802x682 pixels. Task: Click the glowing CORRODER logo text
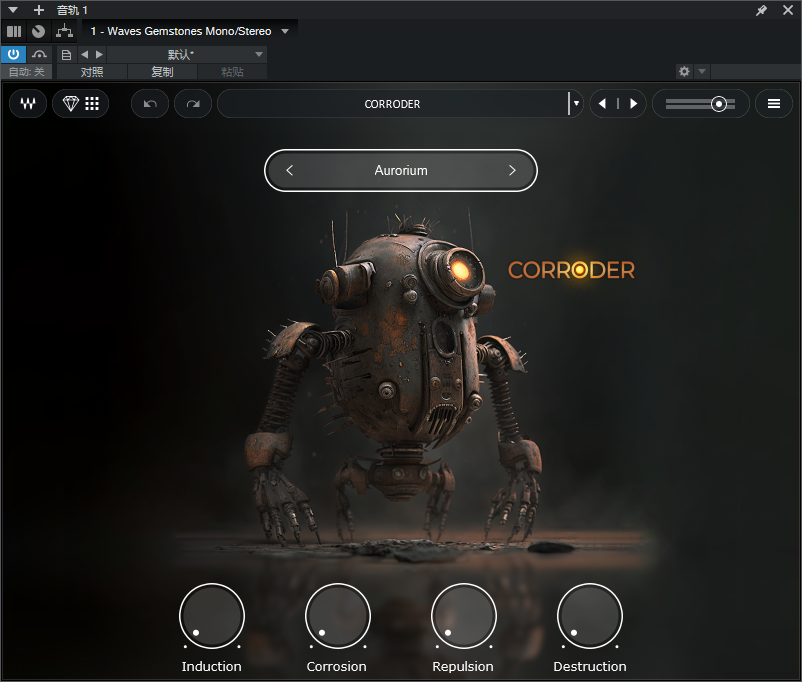click(571, 270)
